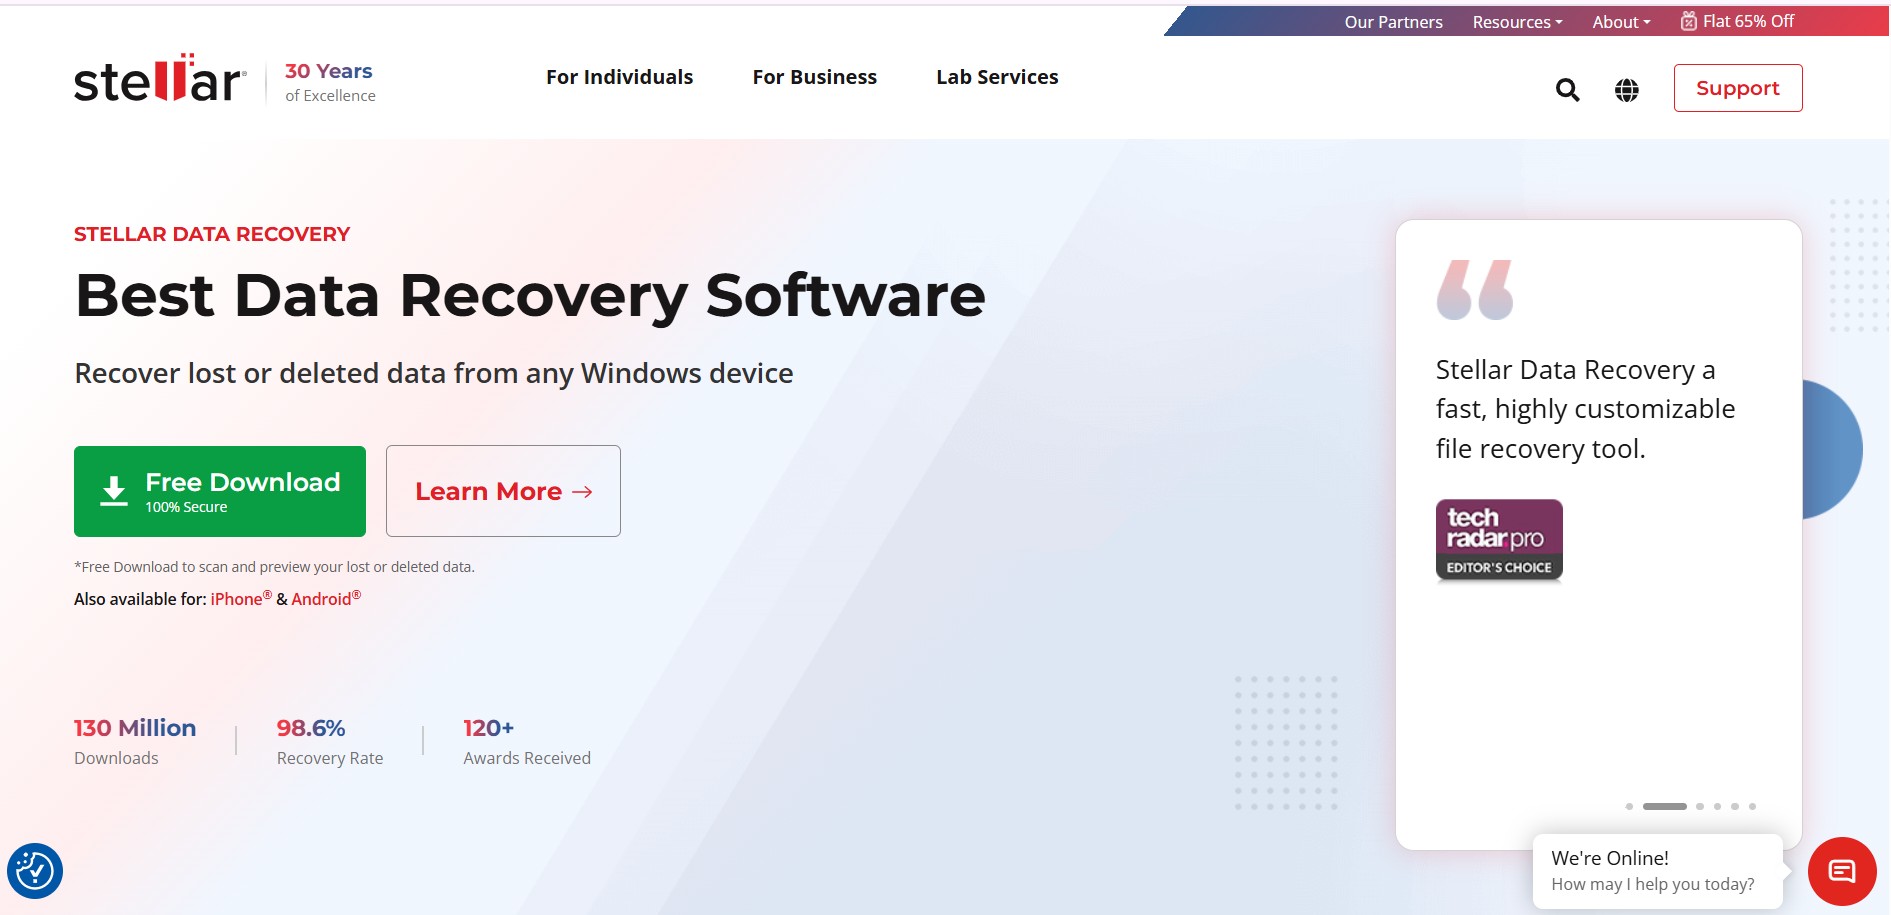The height and width of the screenshot is (915, 1891).
Task: Open the Lab Services menu
Action: coord(997,77)
